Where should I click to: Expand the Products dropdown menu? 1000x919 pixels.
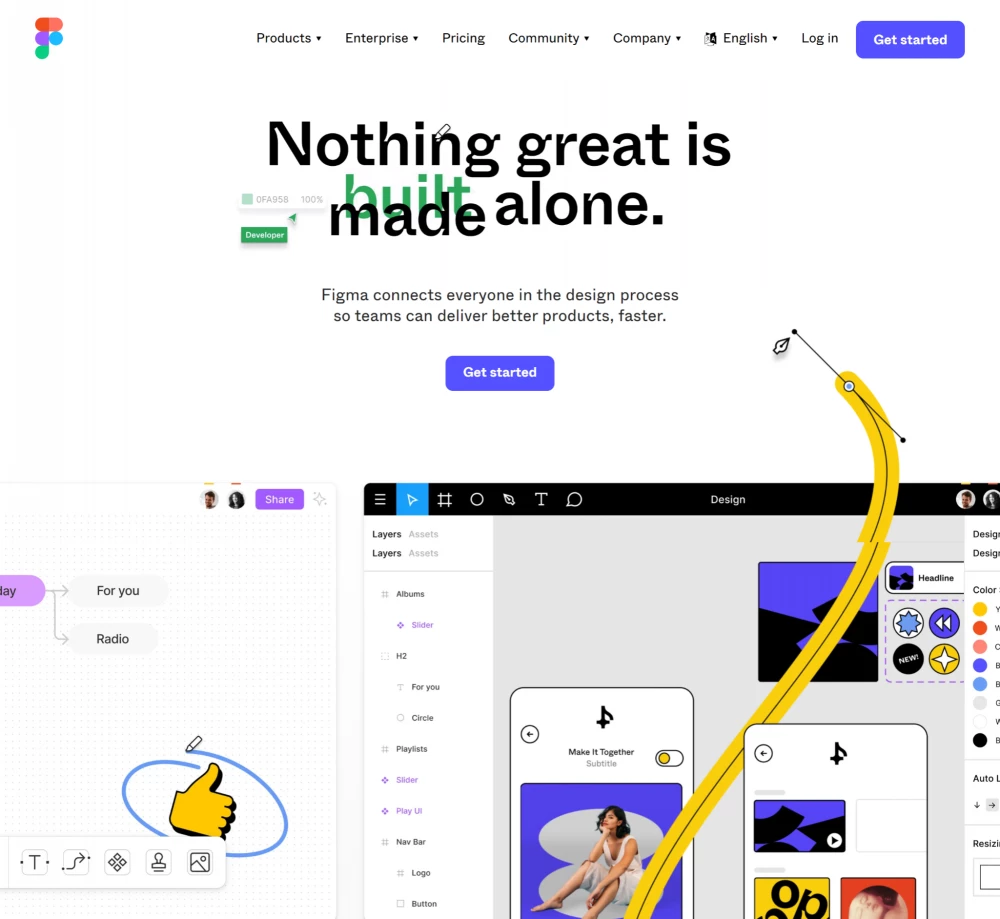click(x=289, y=38)
